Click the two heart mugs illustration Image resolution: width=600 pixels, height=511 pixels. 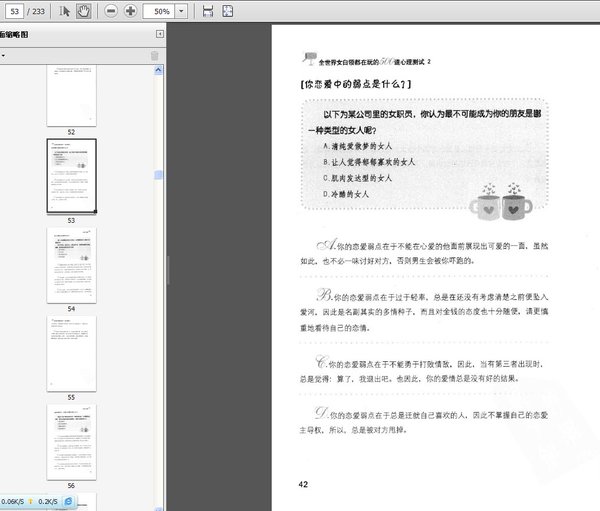pyautogui.click(x=501, y=202)
